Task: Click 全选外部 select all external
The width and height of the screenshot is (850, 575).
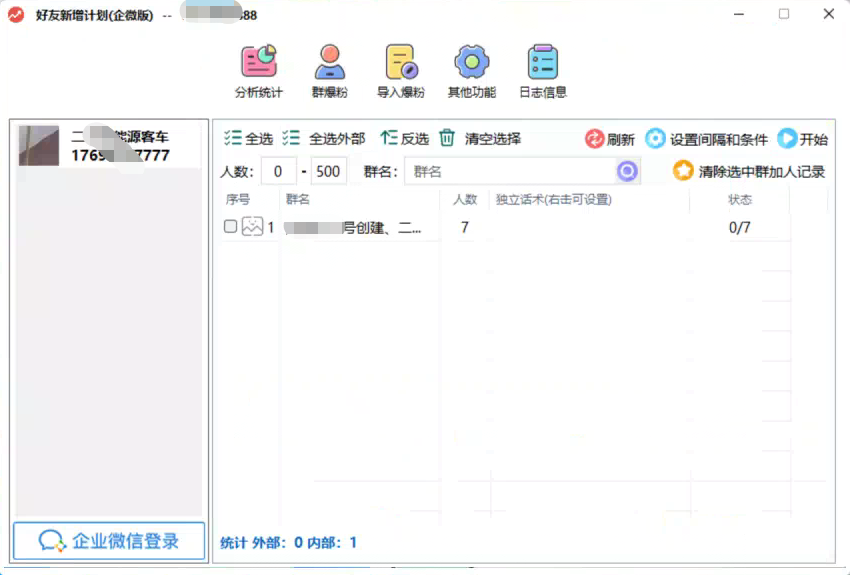Action: 324,138
